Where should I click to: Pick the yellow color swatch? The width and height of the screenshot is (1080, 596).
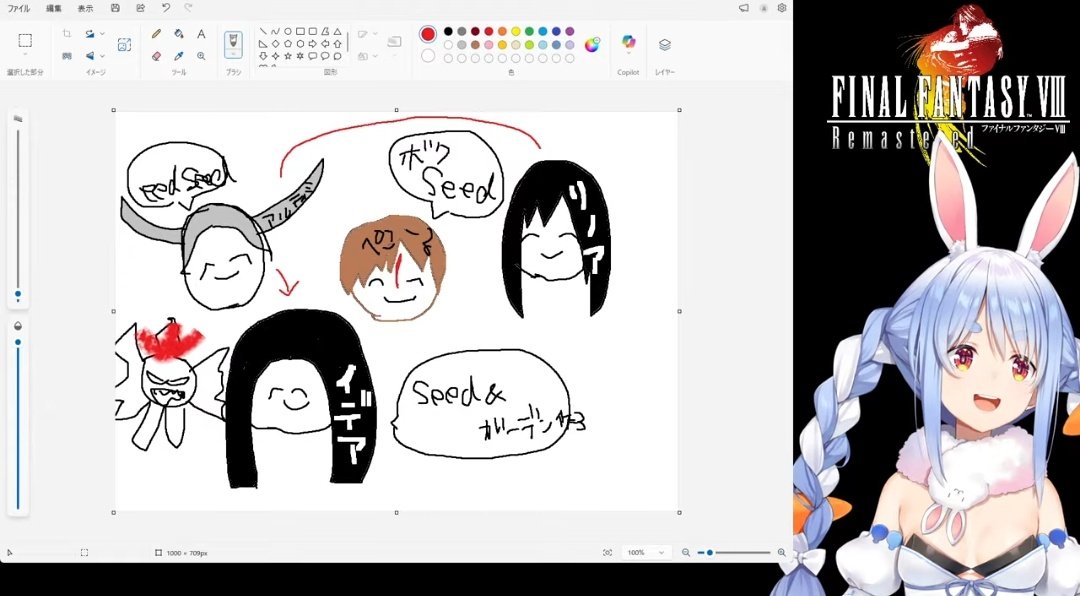pos(516,31)
